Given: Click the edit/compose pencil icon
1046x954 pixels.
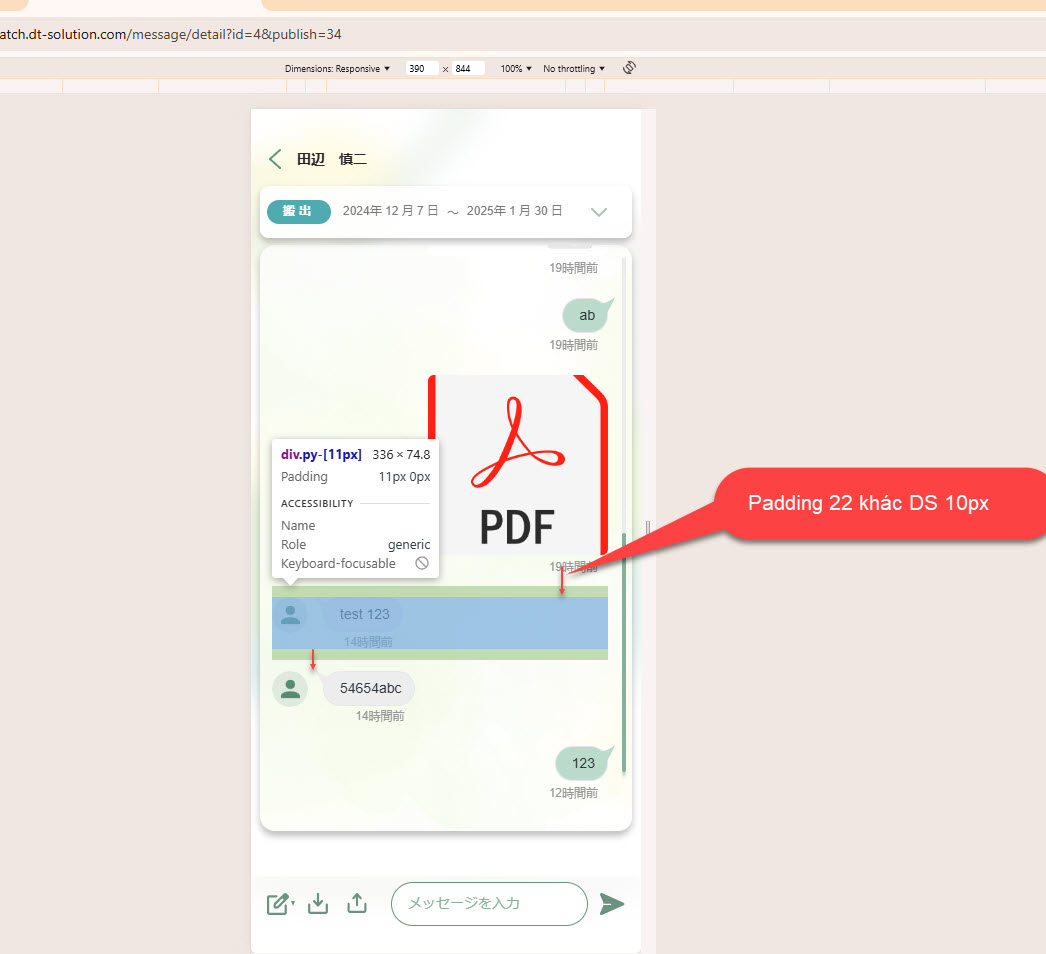Looking at the screenshot, I should [x=278, y=904].
